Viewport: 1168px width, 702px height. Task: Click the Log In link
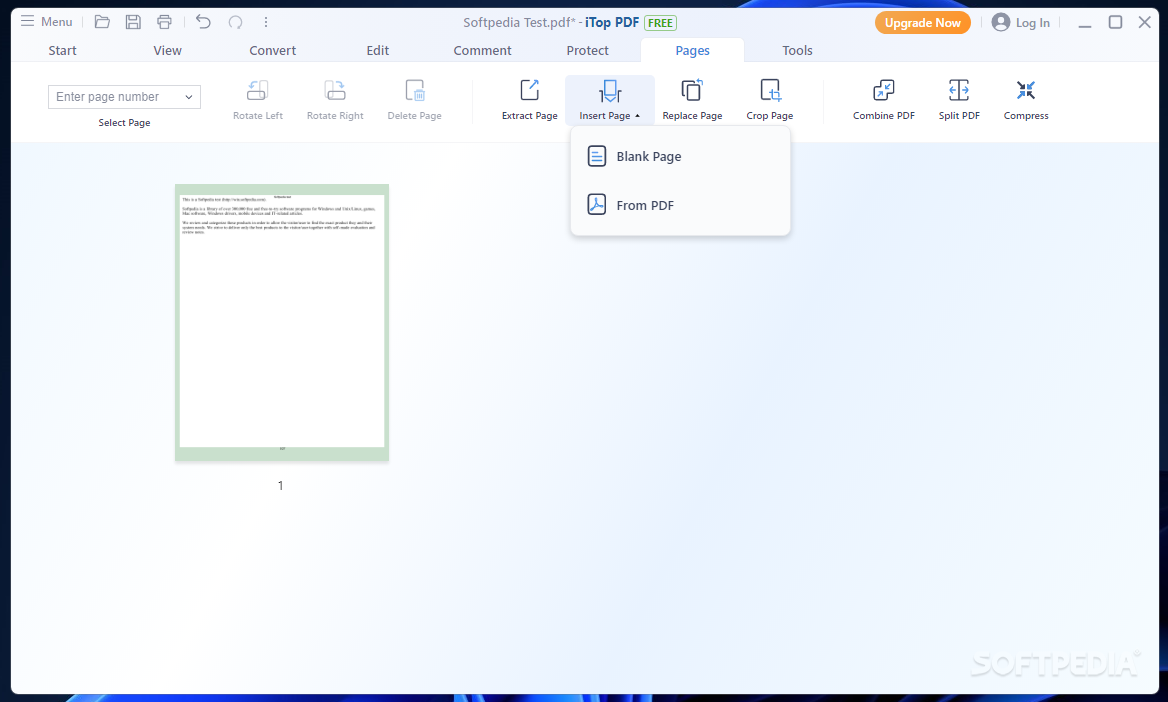click(1032, 23)
